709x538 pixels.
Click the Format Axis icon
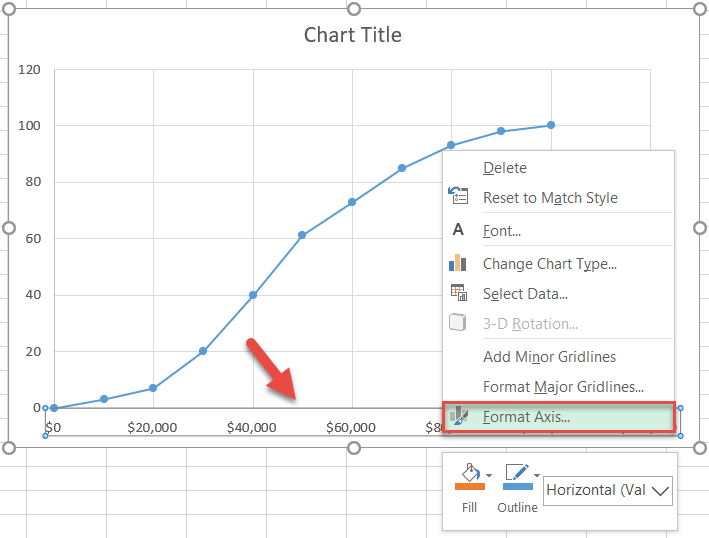tap(459, 416)
